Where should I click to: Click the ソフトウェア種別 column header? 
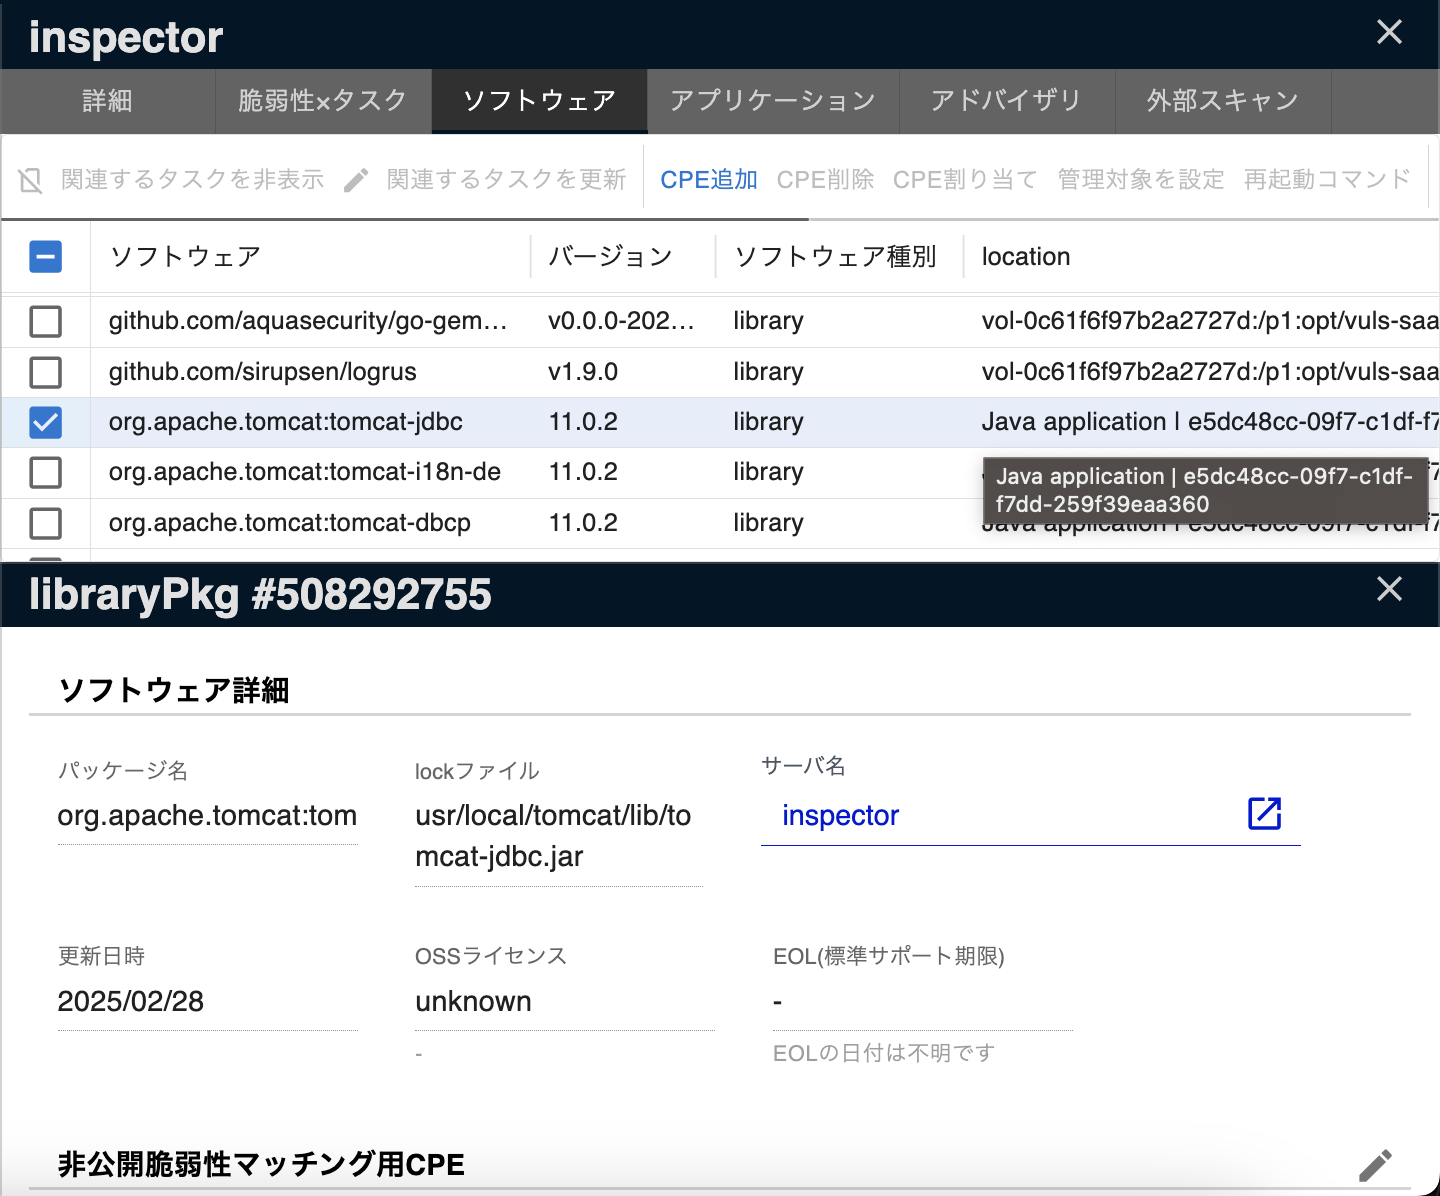(x=835, y=257)
